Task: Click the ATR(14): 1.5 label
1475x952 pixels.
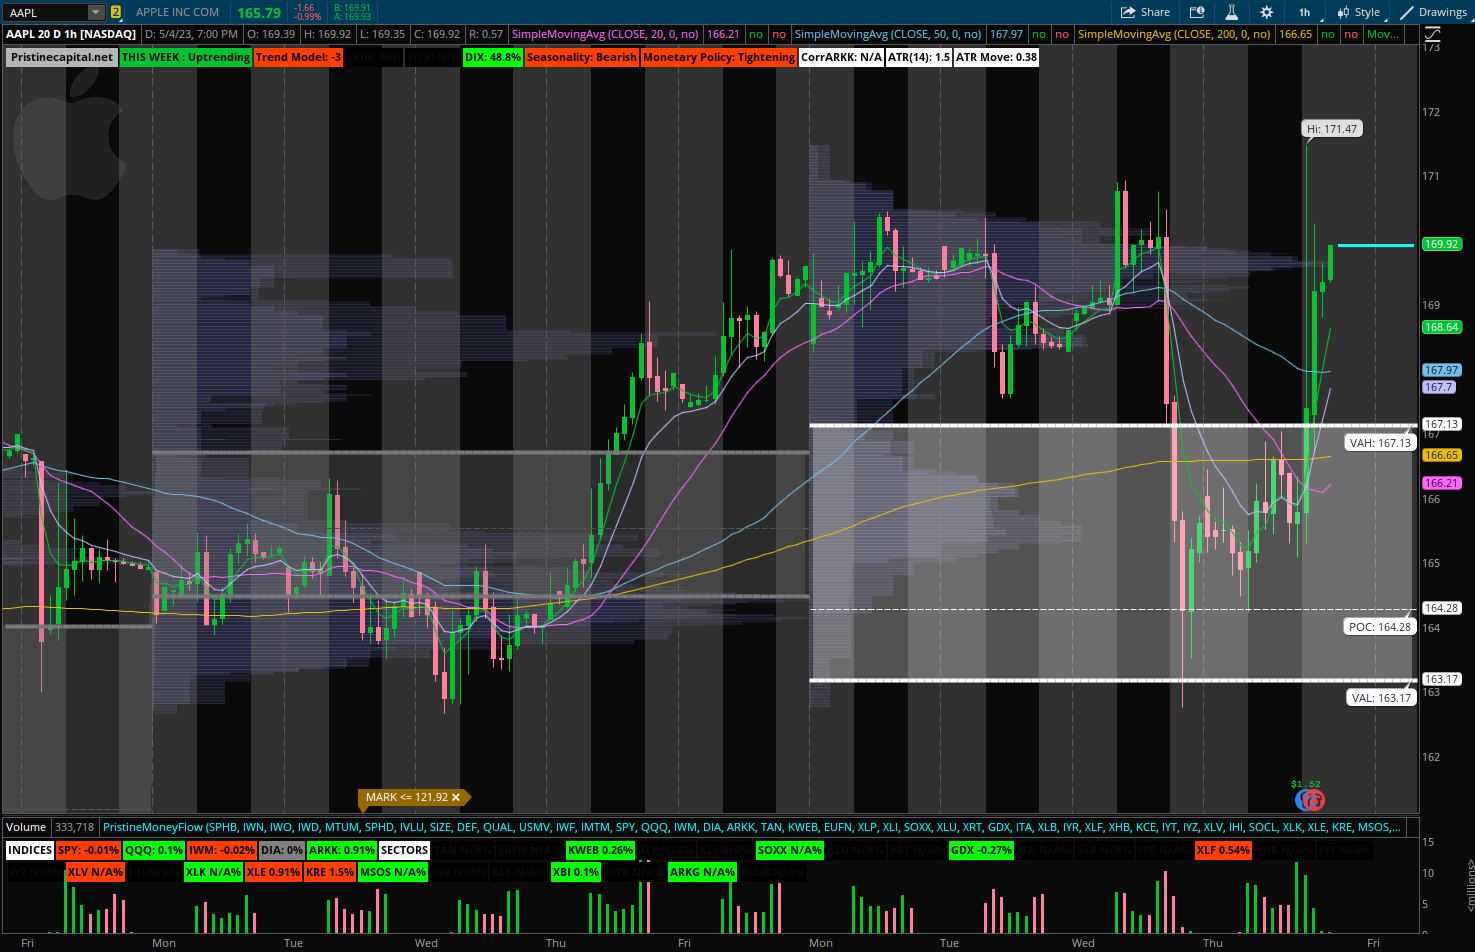Action: 919,57
